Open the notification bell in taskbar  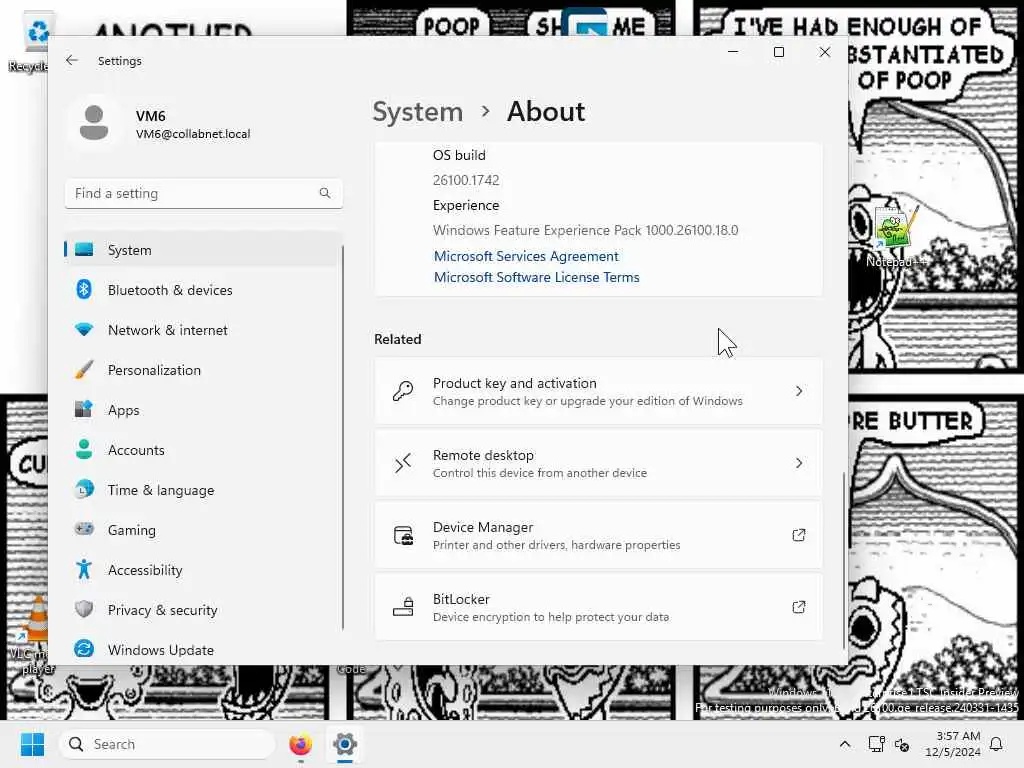tap(997, 744)
